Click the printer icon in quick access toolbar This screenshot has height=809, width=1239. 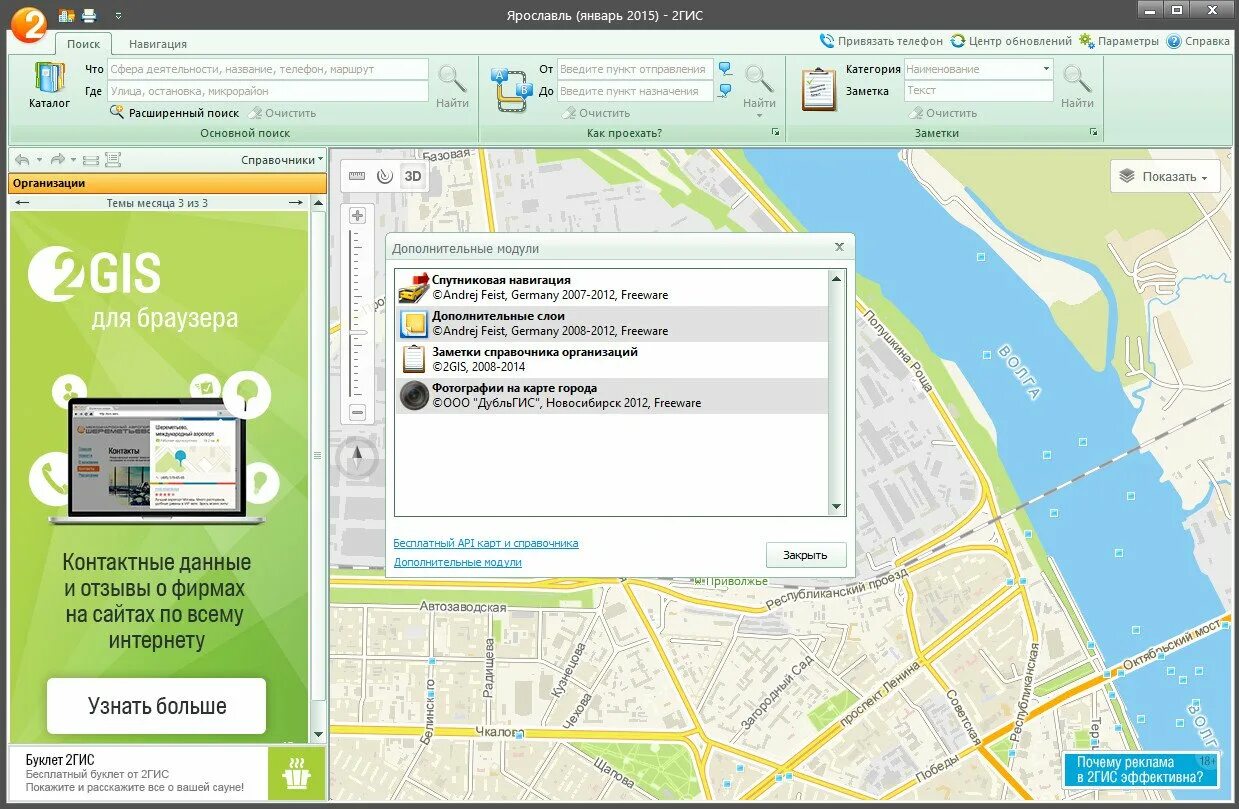89,15
